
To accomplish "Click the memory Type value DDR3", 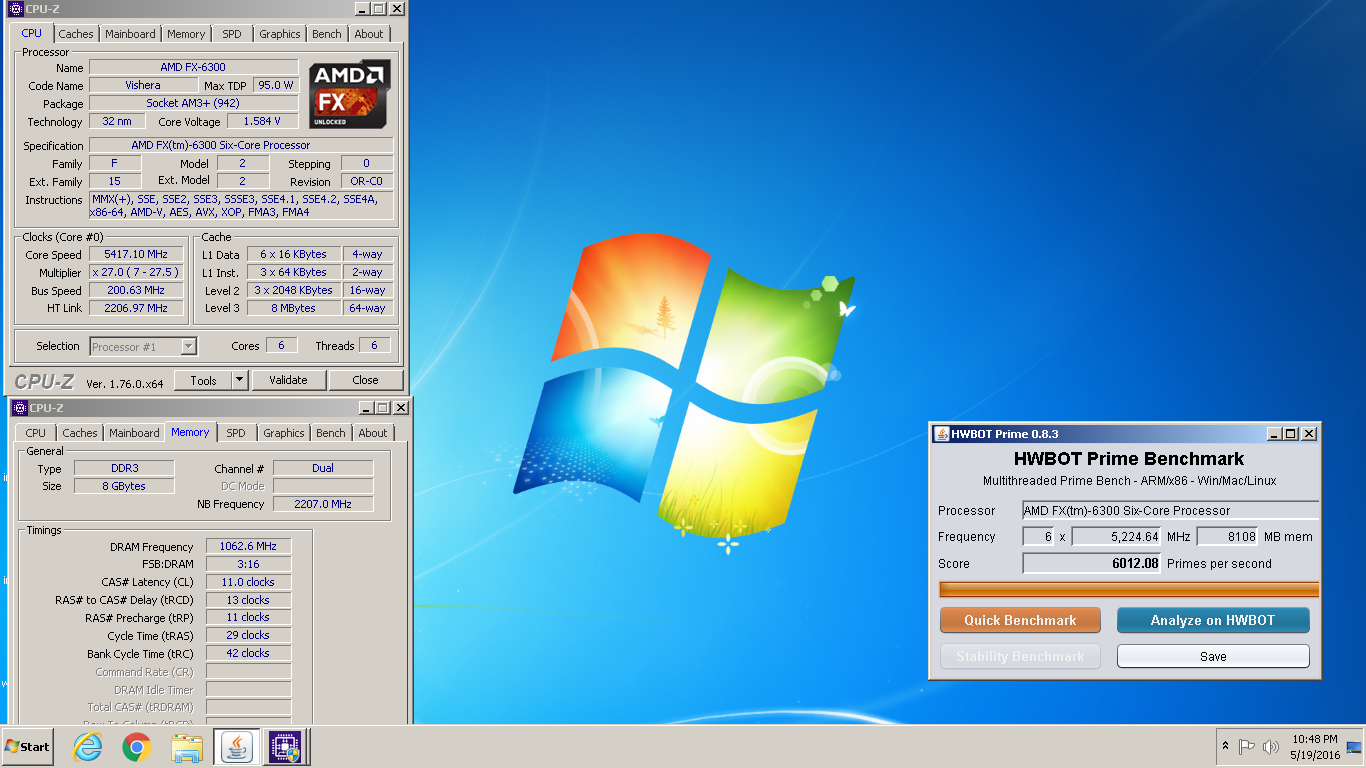I will (x=124, y=469).
